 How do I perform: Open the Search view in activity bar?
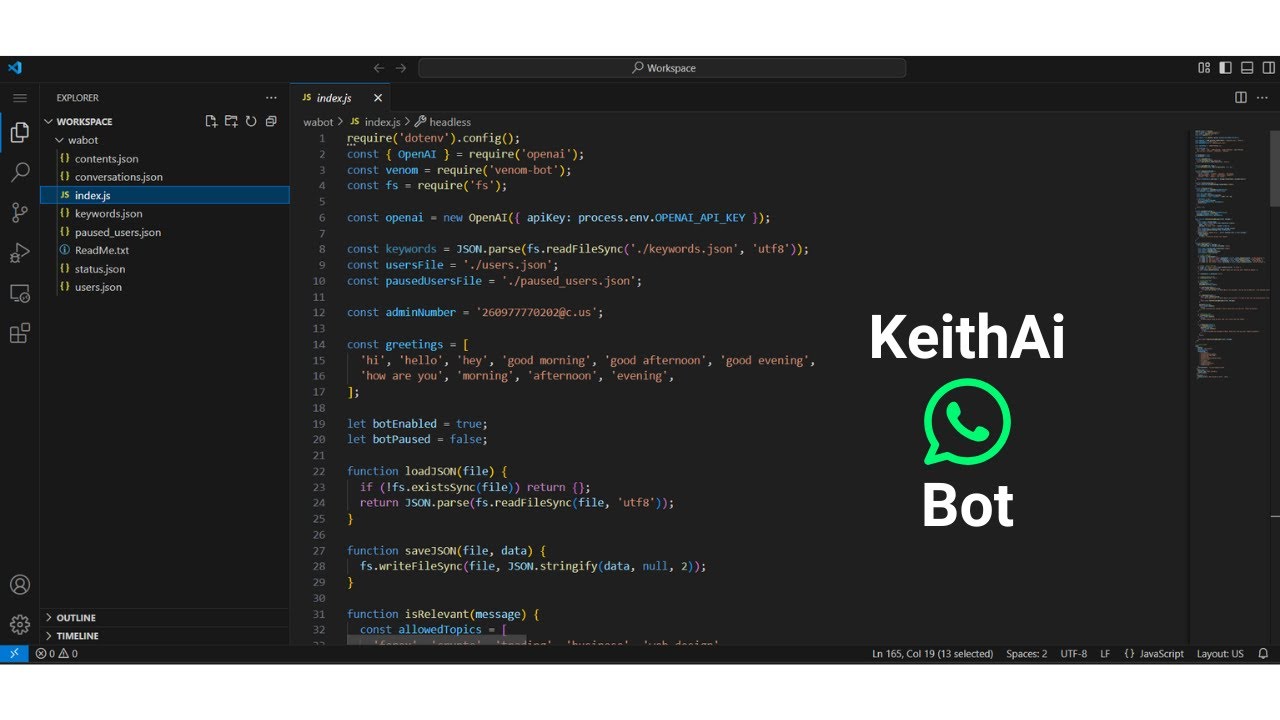coord(19,172)
